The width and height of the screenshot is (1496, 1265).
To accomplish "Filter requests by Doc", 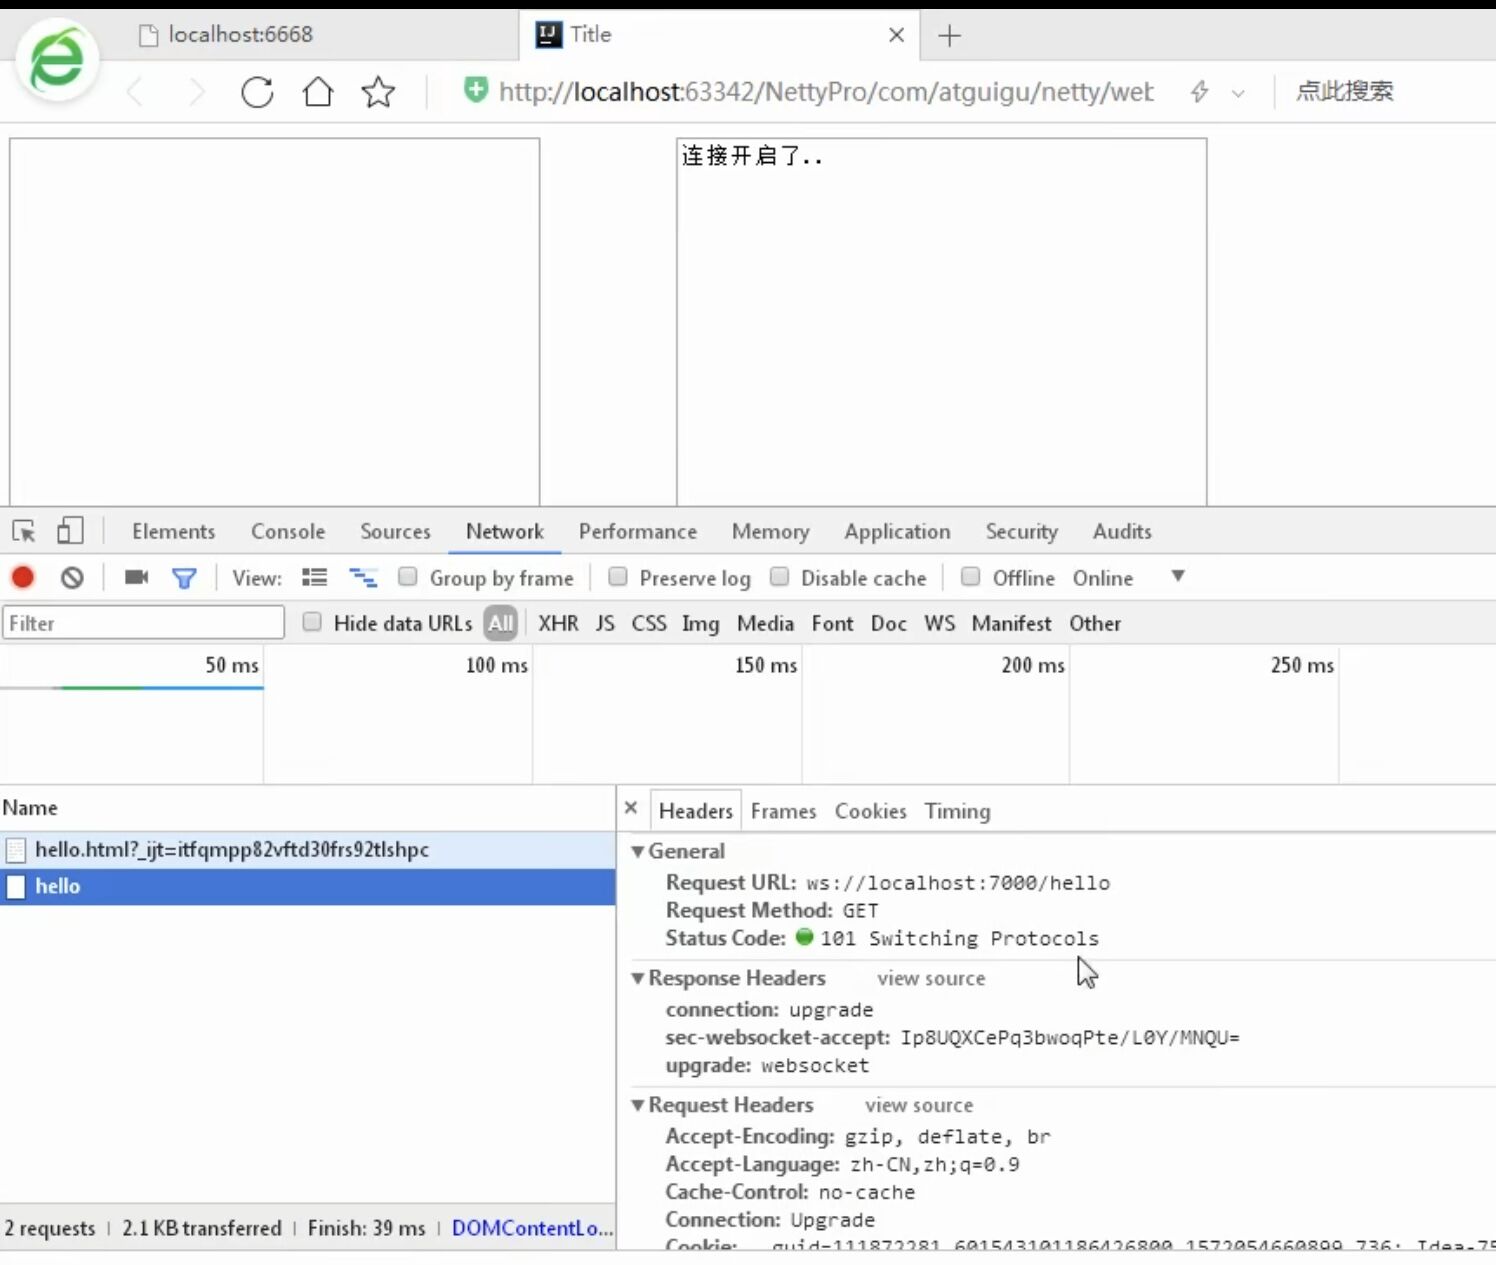I will 888,623.
